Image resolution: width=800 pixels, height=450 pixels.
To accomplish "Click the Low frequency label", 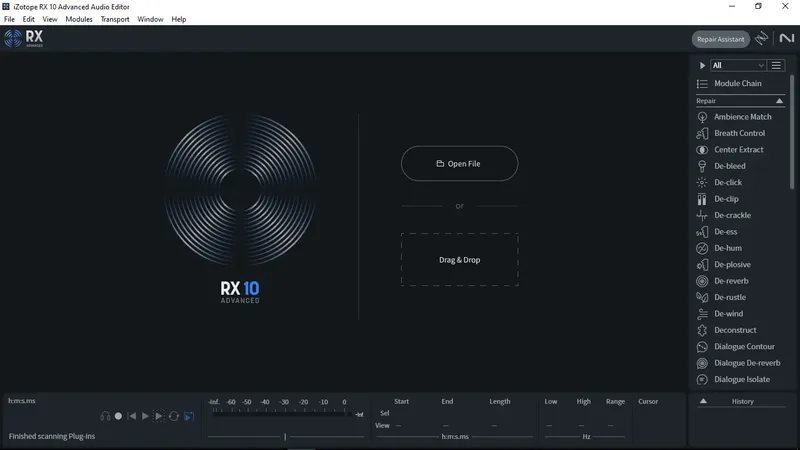I will pyautogui.click(x=551, y=402).
